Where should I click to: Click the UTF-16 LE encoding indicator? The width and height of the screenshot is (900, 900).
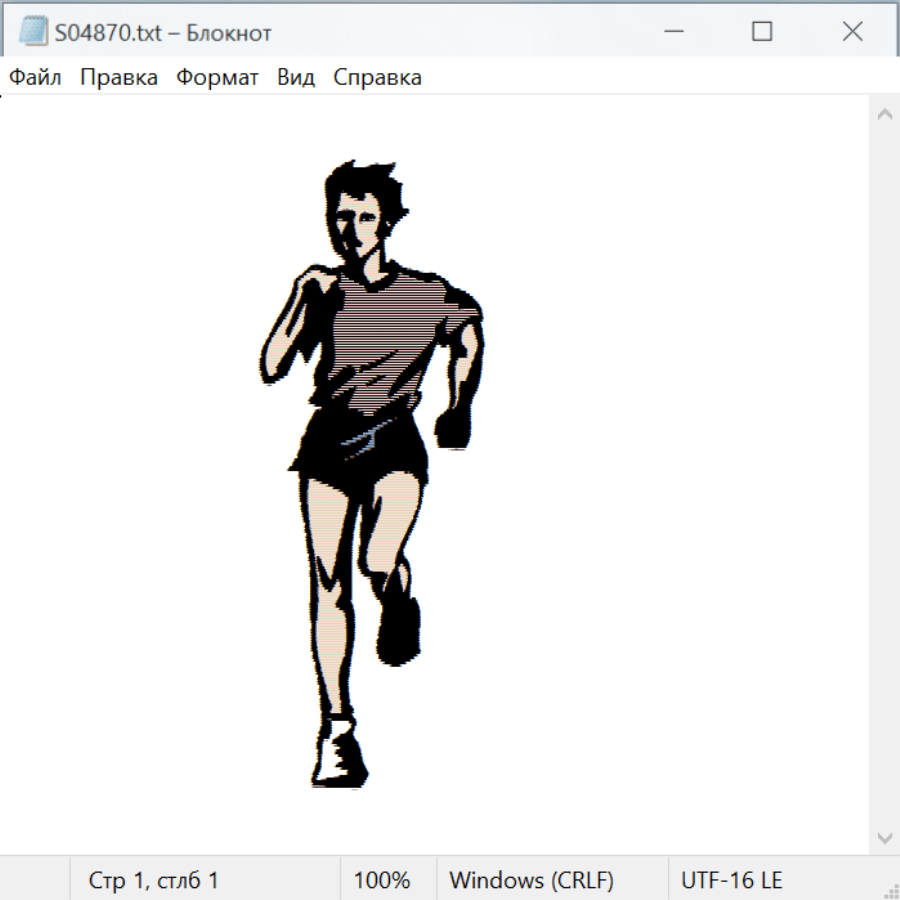click(x=732, y=881)
